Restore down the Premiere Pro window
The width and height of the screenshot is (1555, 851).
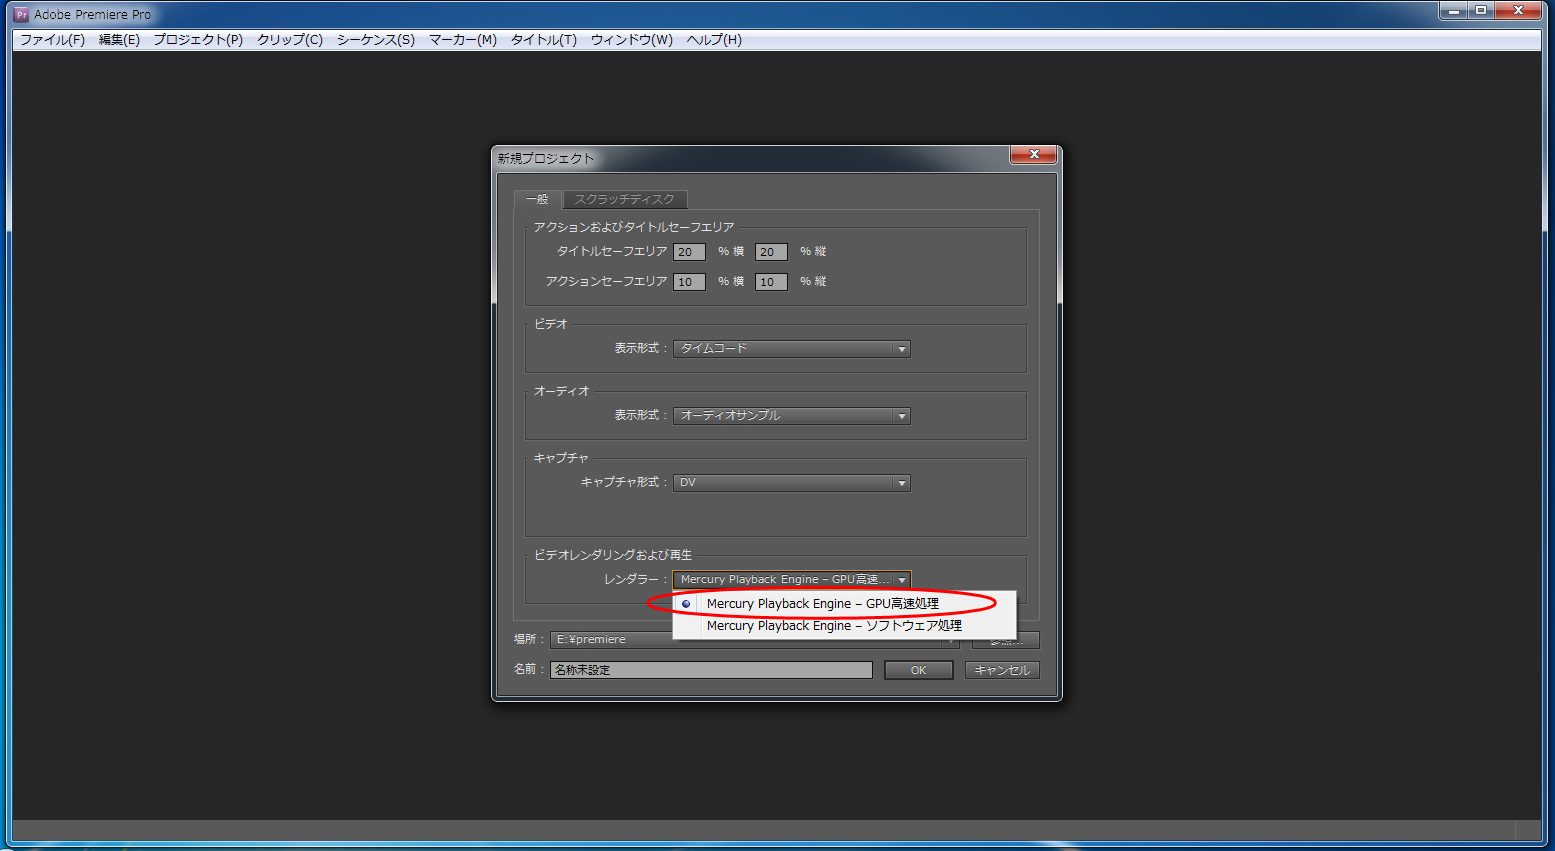point(1481,11)
